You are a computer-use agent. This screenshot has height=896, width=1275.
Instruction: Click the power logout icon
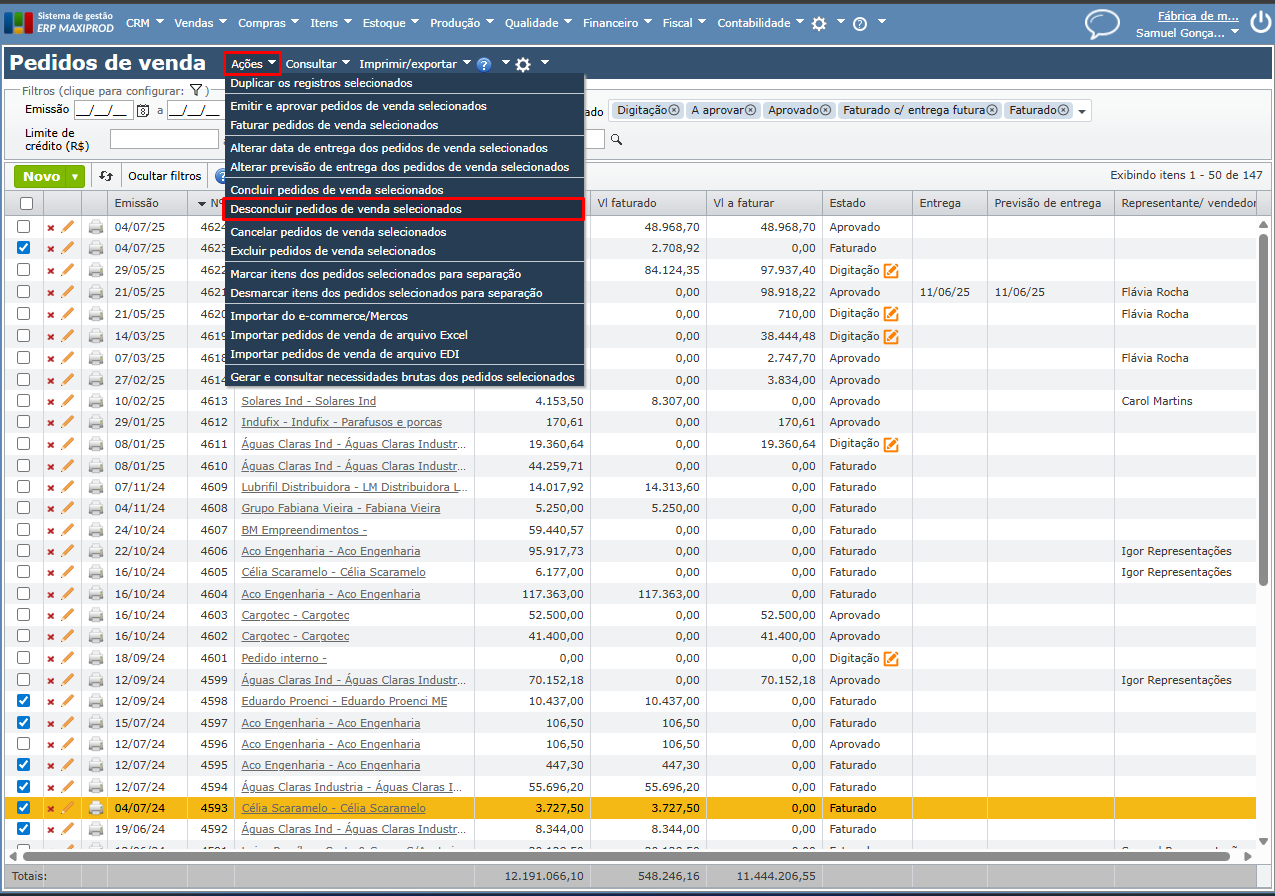pyautogui.click(x=1260, y=19)
